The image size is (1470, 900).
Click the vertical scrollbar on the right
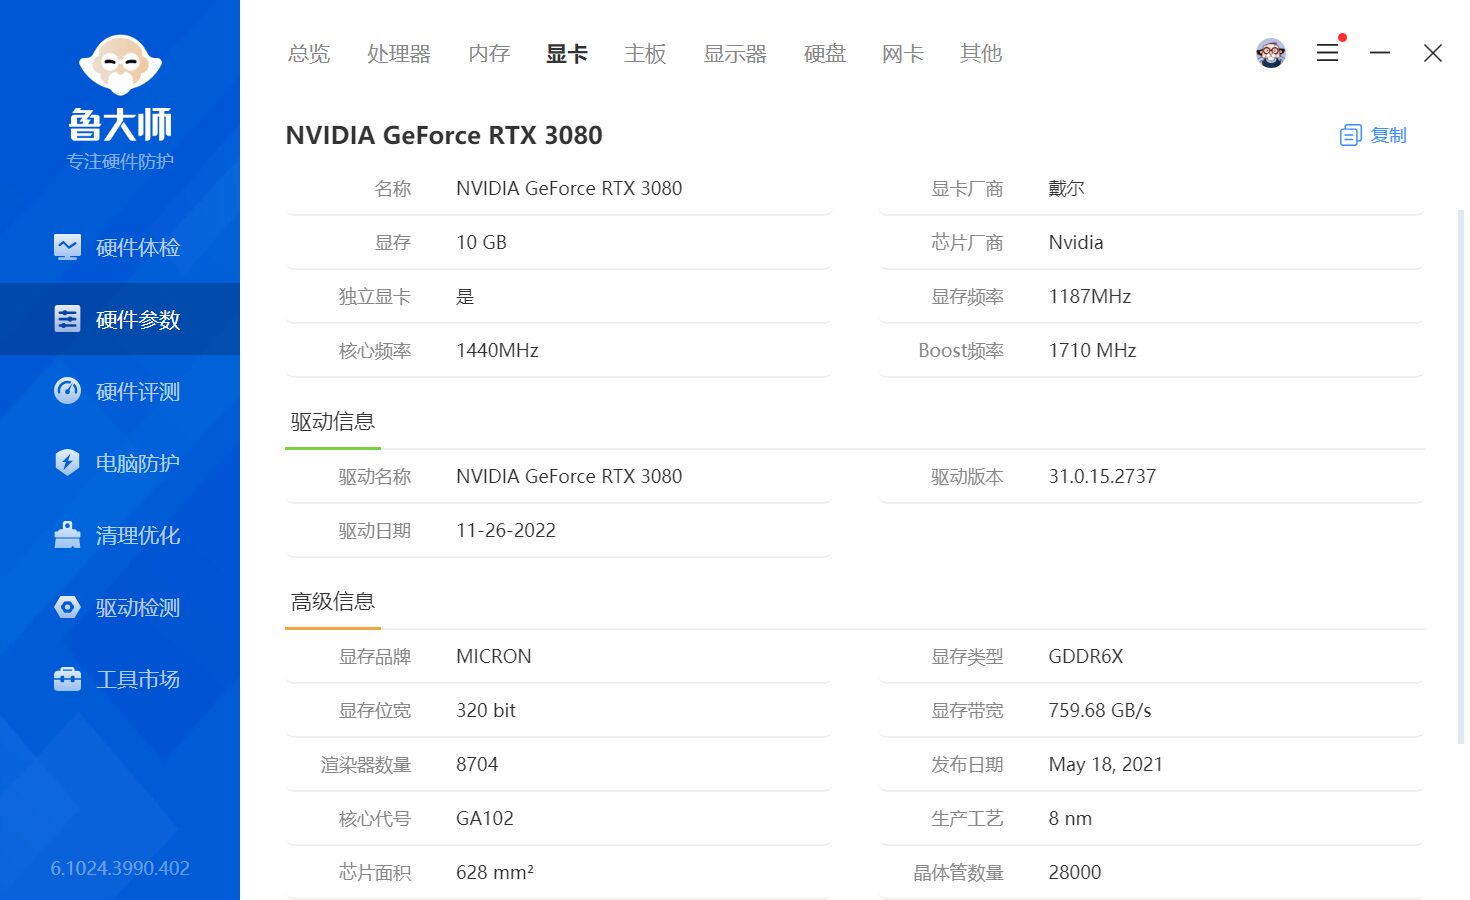(1461, 477)
